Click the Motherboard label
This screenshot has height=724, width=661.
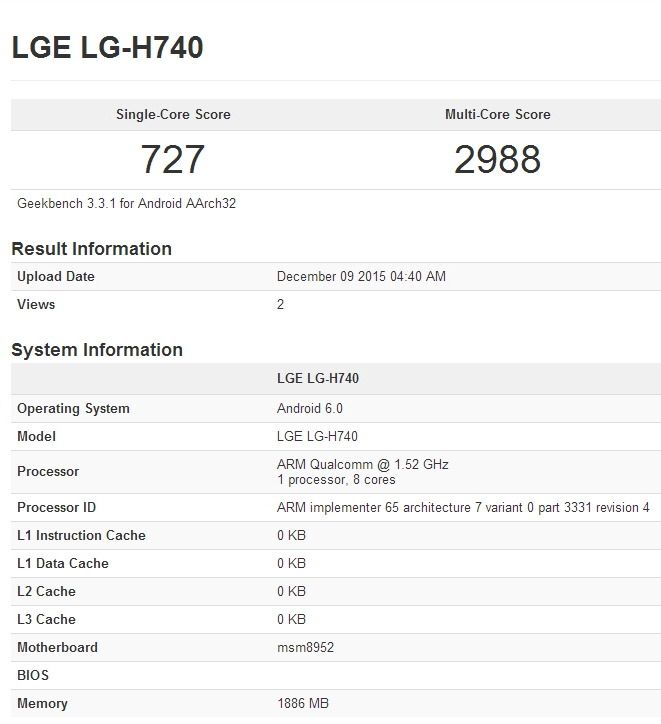pos(57,647)
